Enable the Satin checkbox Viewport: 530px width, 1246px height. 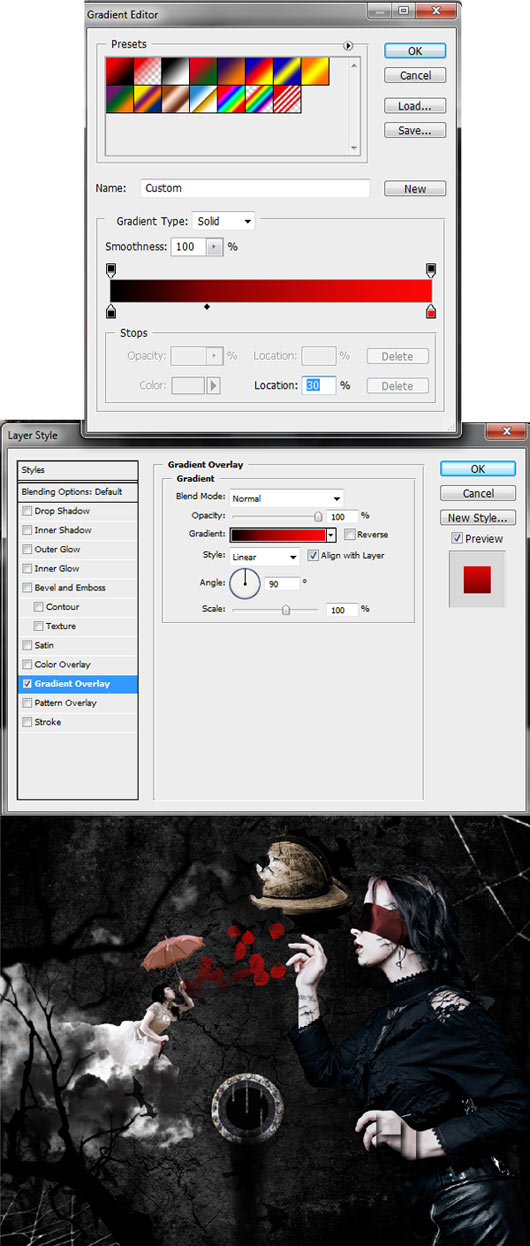[27, 645]
